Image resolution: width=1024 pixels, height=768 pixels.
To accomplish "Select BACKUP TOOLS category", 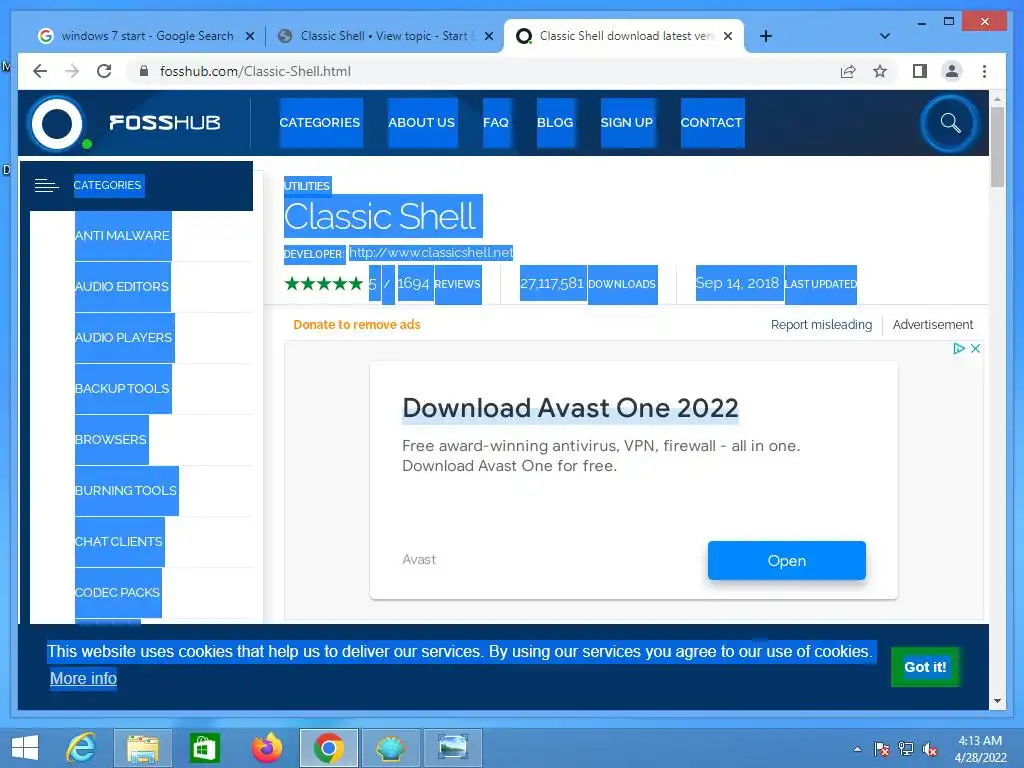I will 123,389.
